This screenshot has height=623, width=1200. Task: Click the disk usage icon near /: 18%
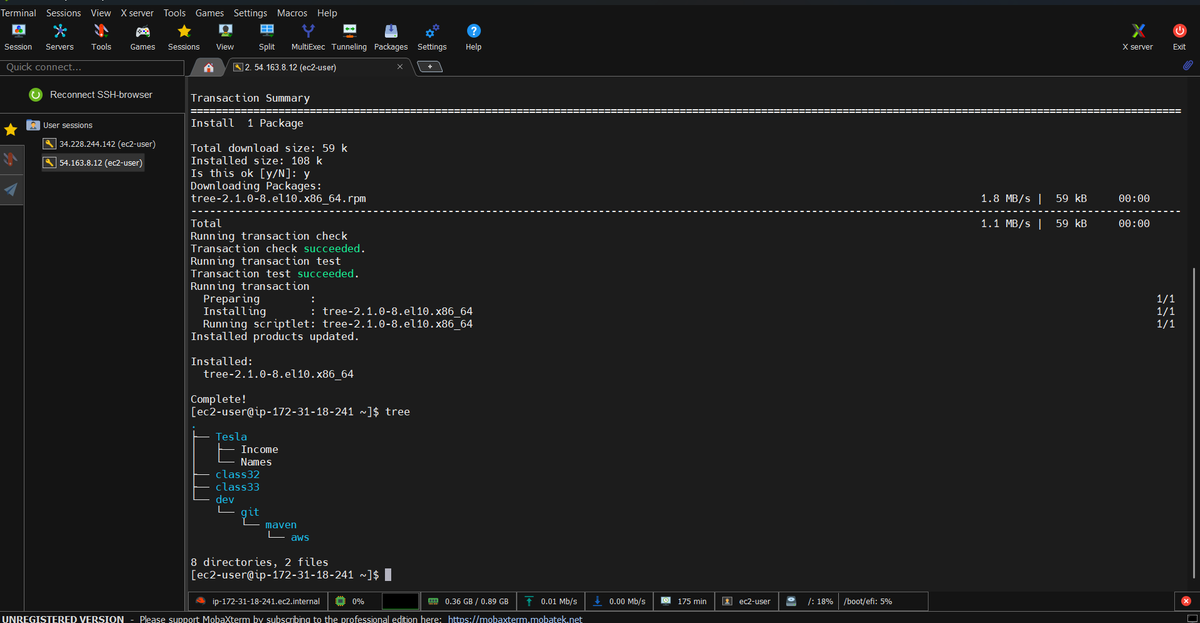click(791, 601)
